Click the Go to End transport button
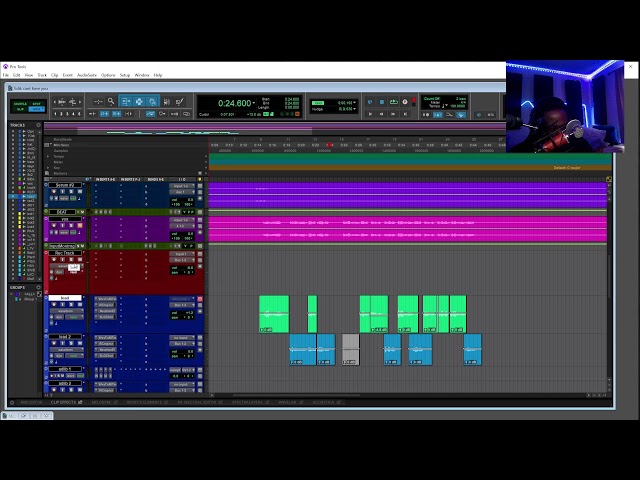This screenshot has width=640, height=480. click(405, 114)
